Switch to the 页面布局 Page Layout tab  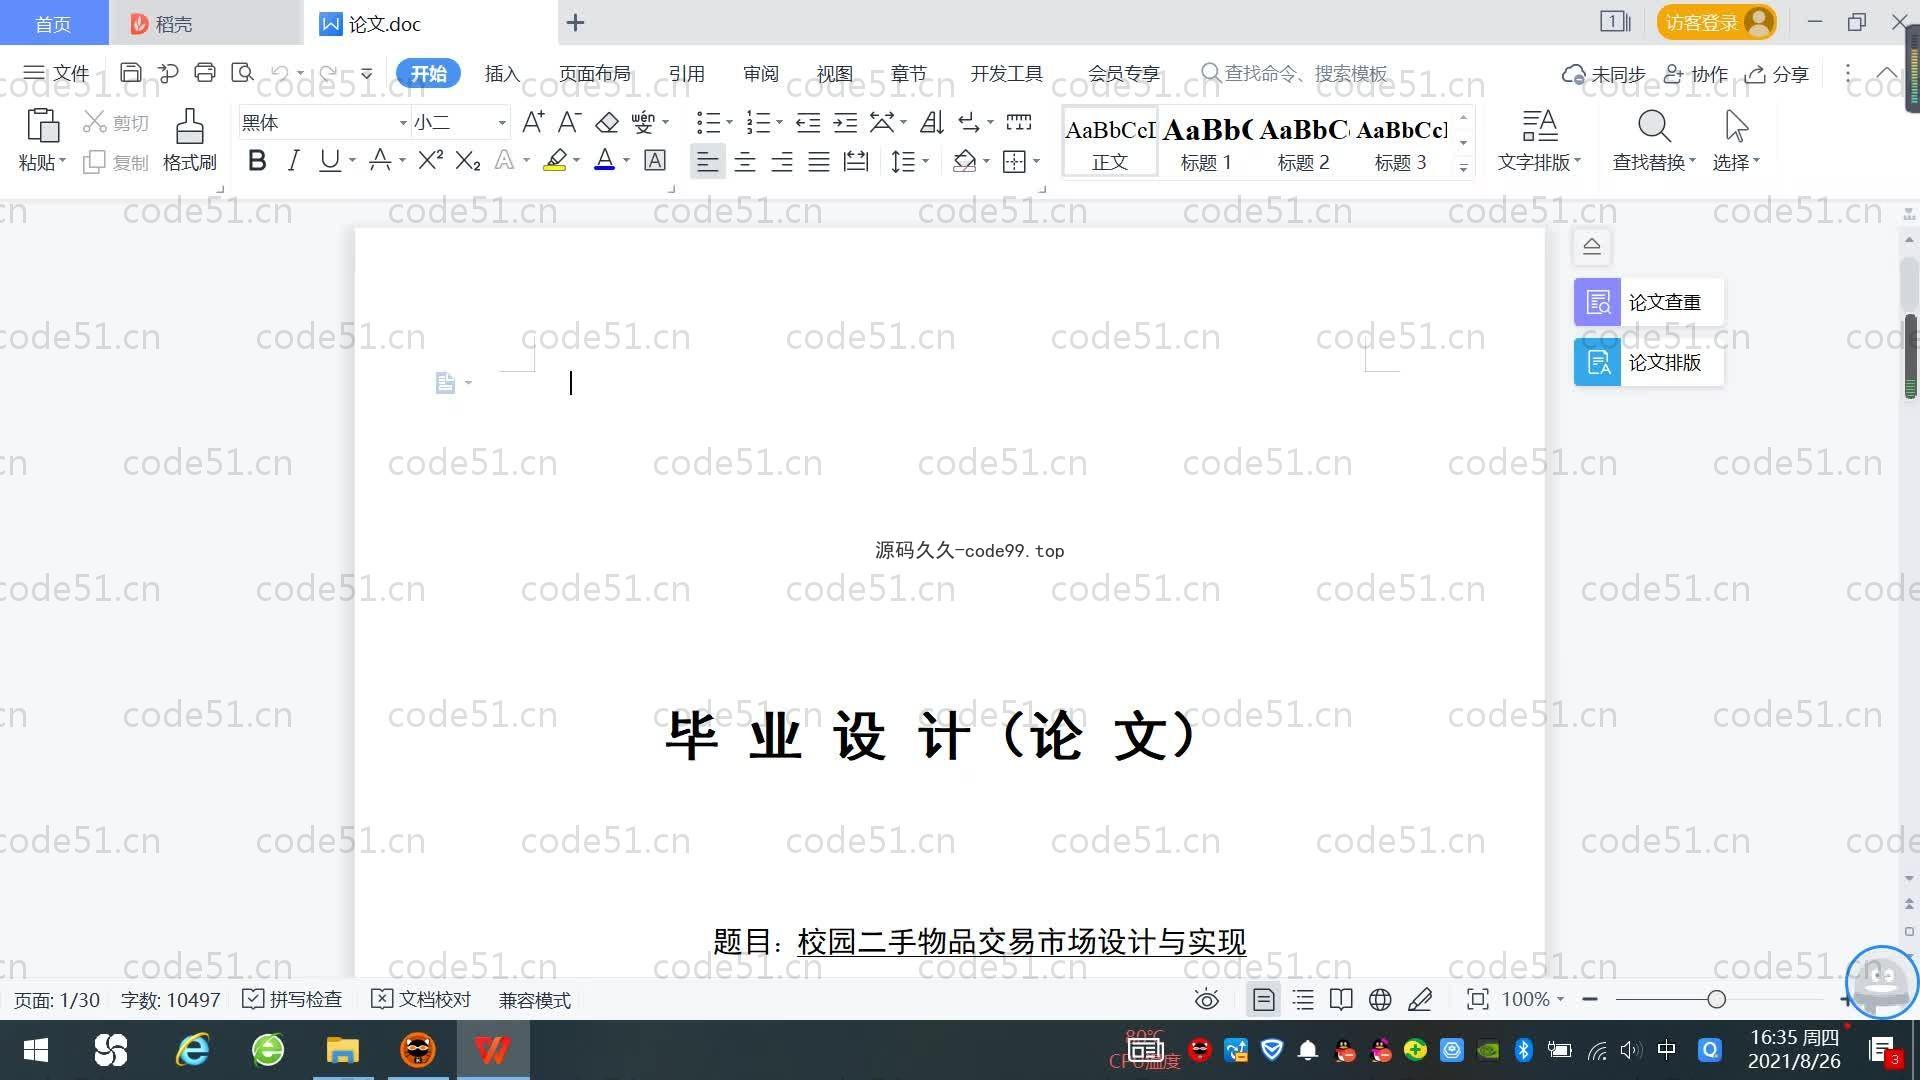tap(594, 73)
